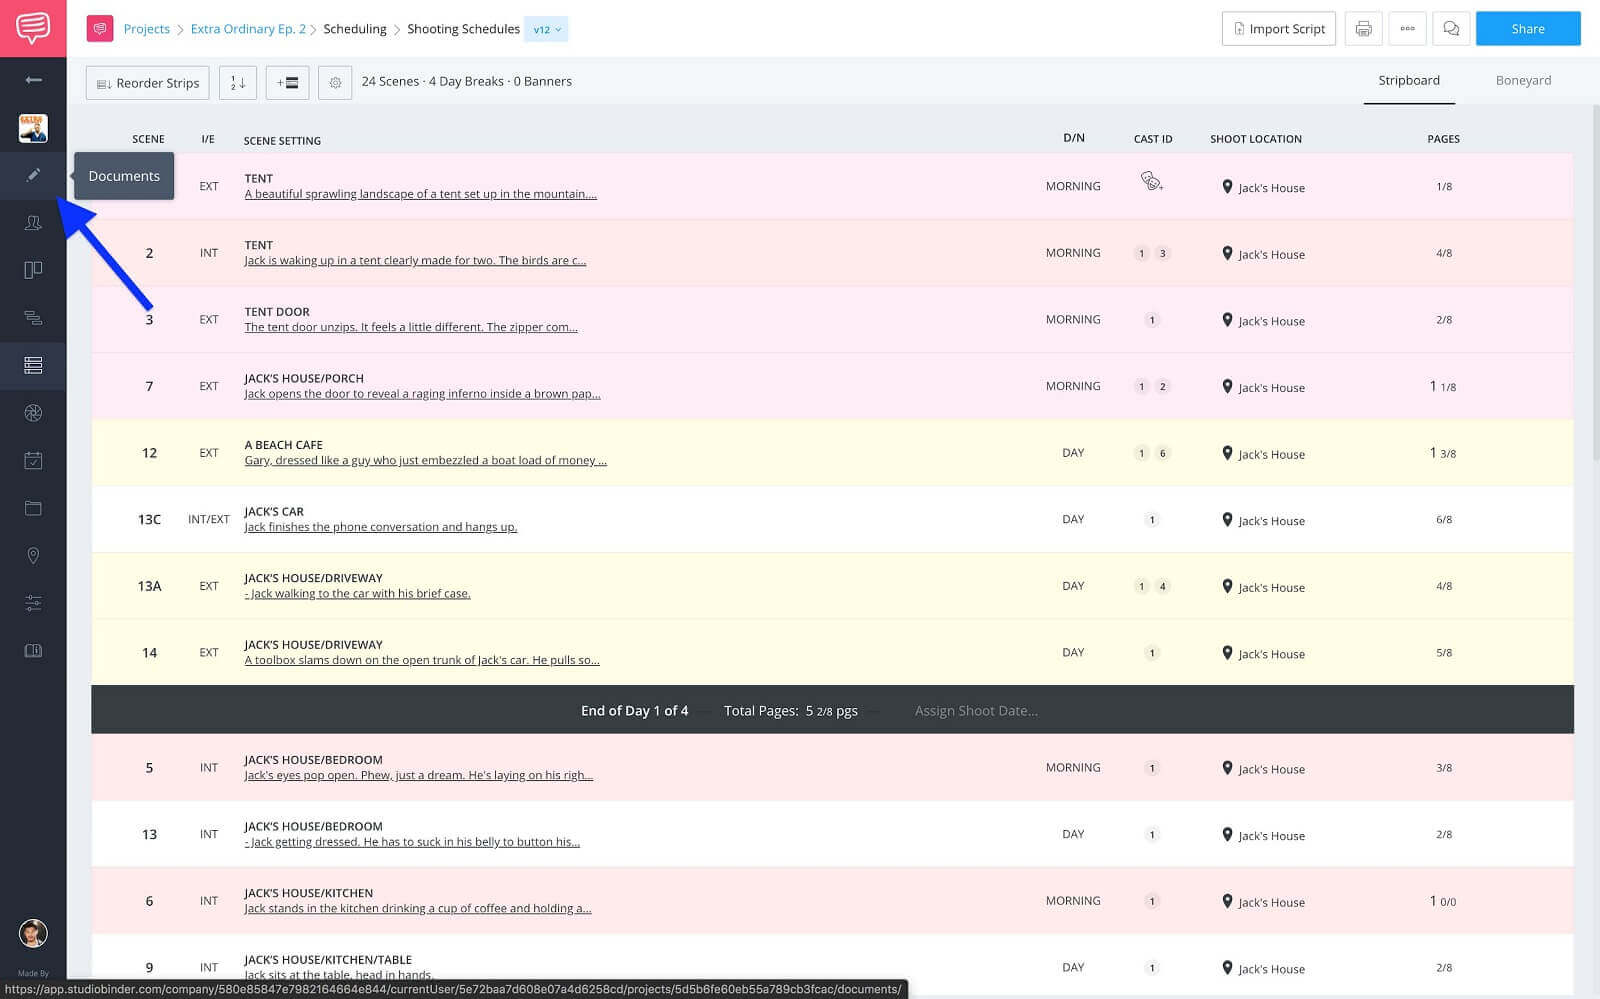Open user avatar at sidebar bottom

coord(33,933)
